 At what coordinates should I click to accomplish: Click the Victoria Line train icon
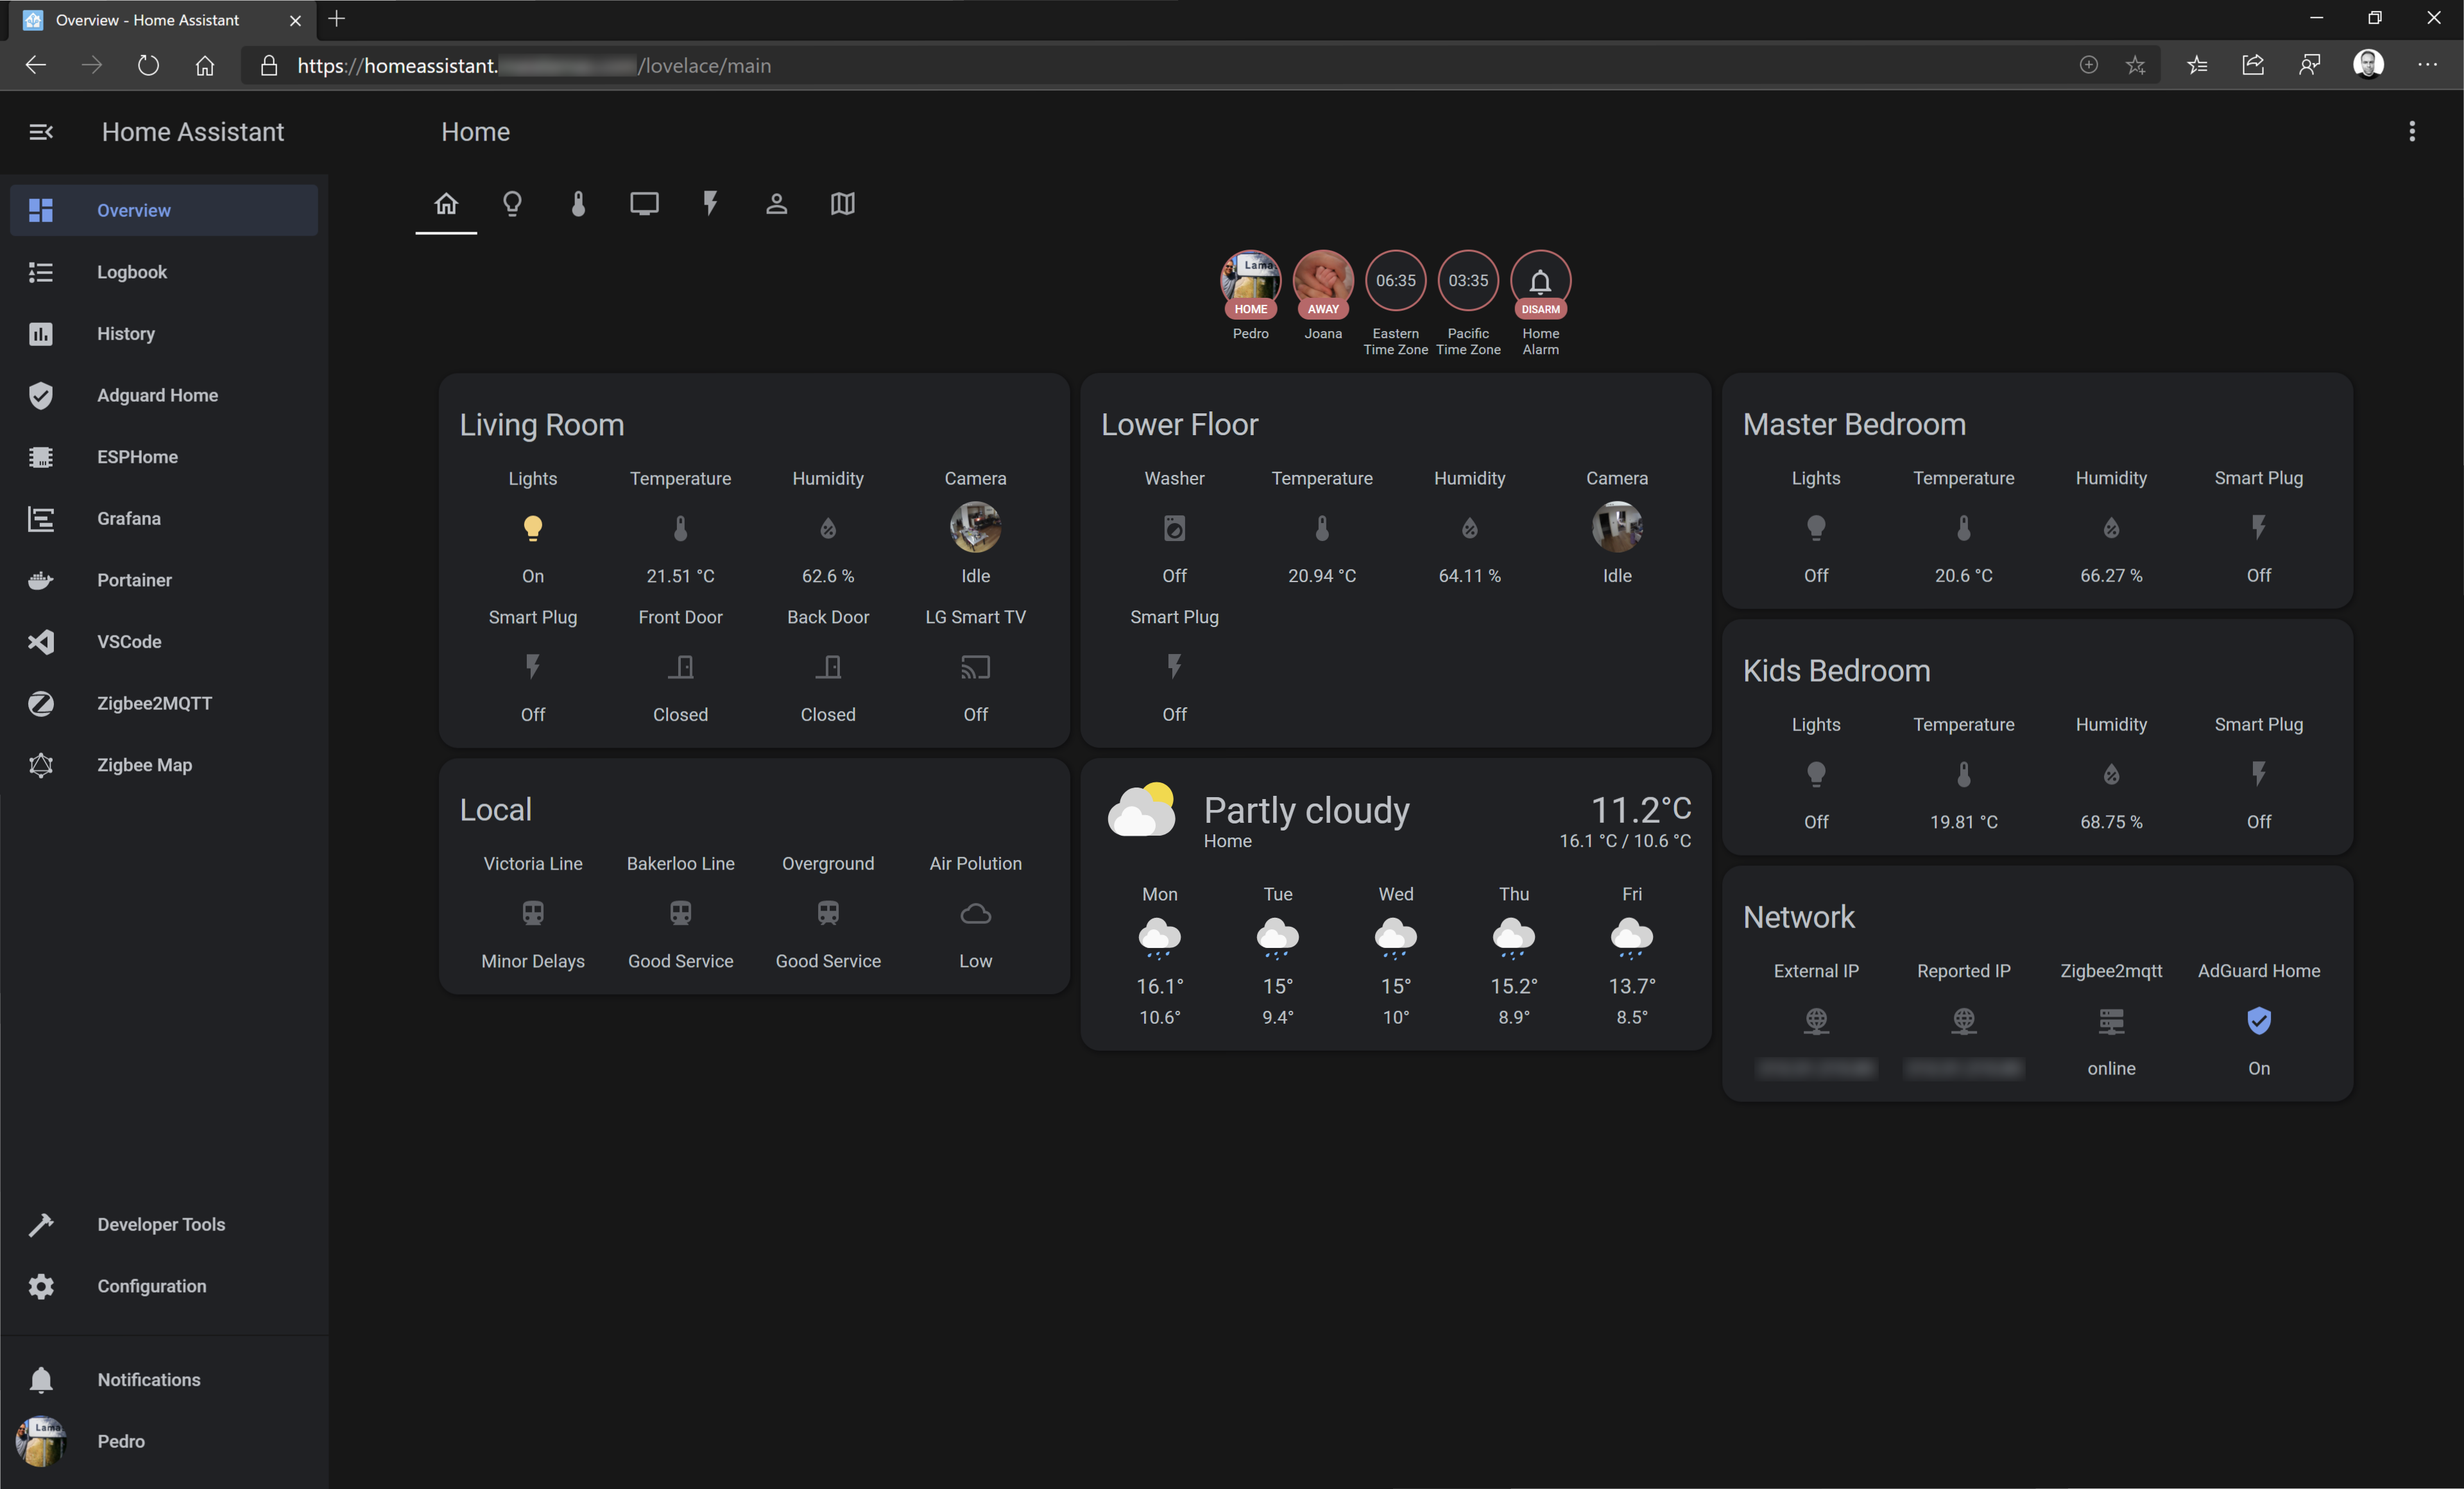pyautogui.click(x=532, y=912)
